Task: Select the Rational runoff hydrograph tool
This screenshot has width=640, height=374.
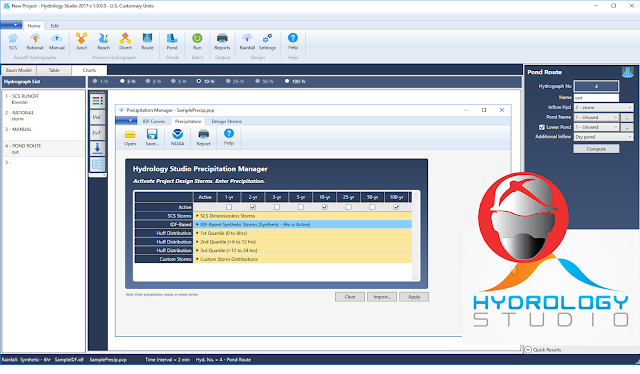Action: (35, 42)
